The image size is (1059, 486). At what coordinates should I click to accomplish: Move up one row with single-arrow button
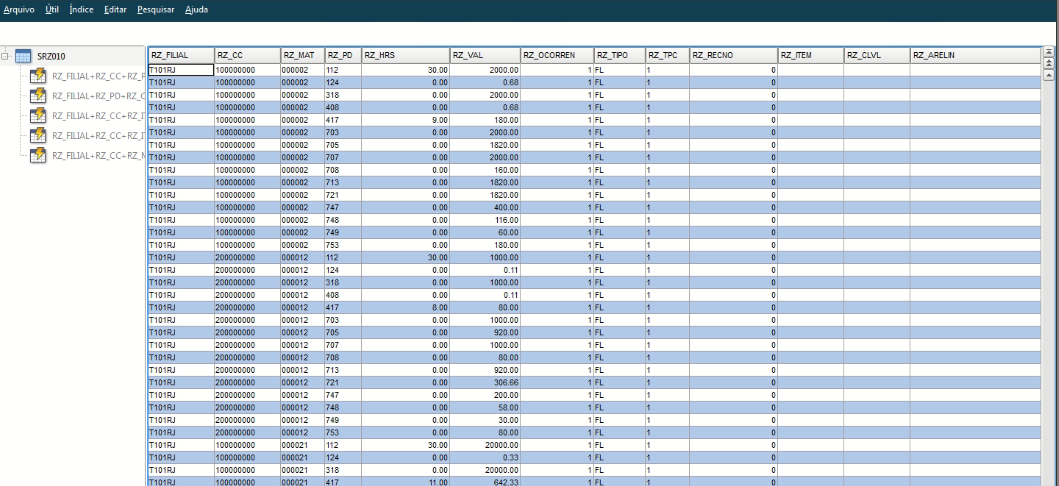tap(1048, 74)
